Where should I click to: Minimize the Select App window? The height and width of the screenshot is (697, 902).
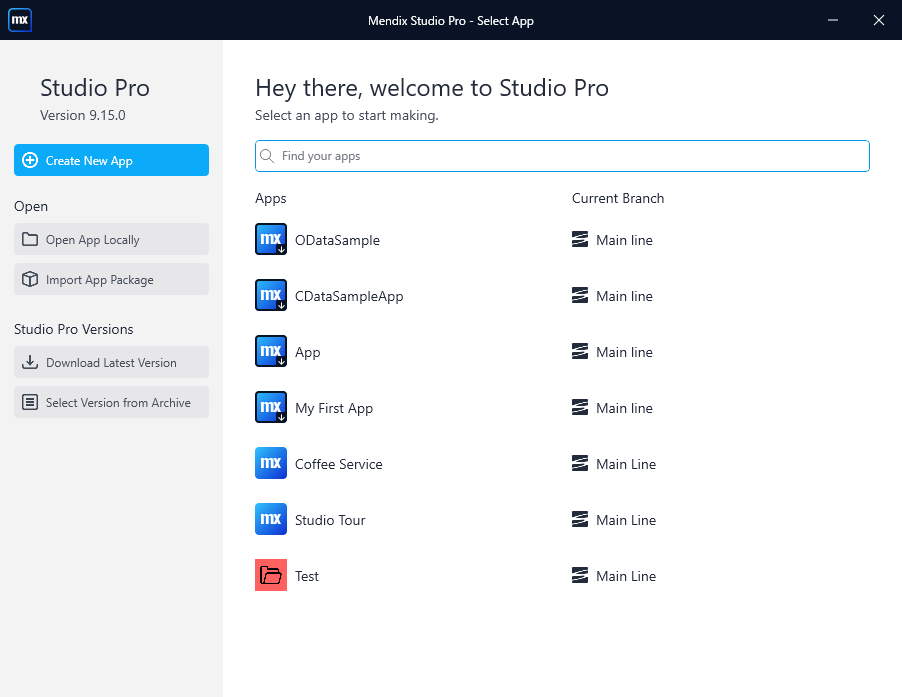[832, 20]
